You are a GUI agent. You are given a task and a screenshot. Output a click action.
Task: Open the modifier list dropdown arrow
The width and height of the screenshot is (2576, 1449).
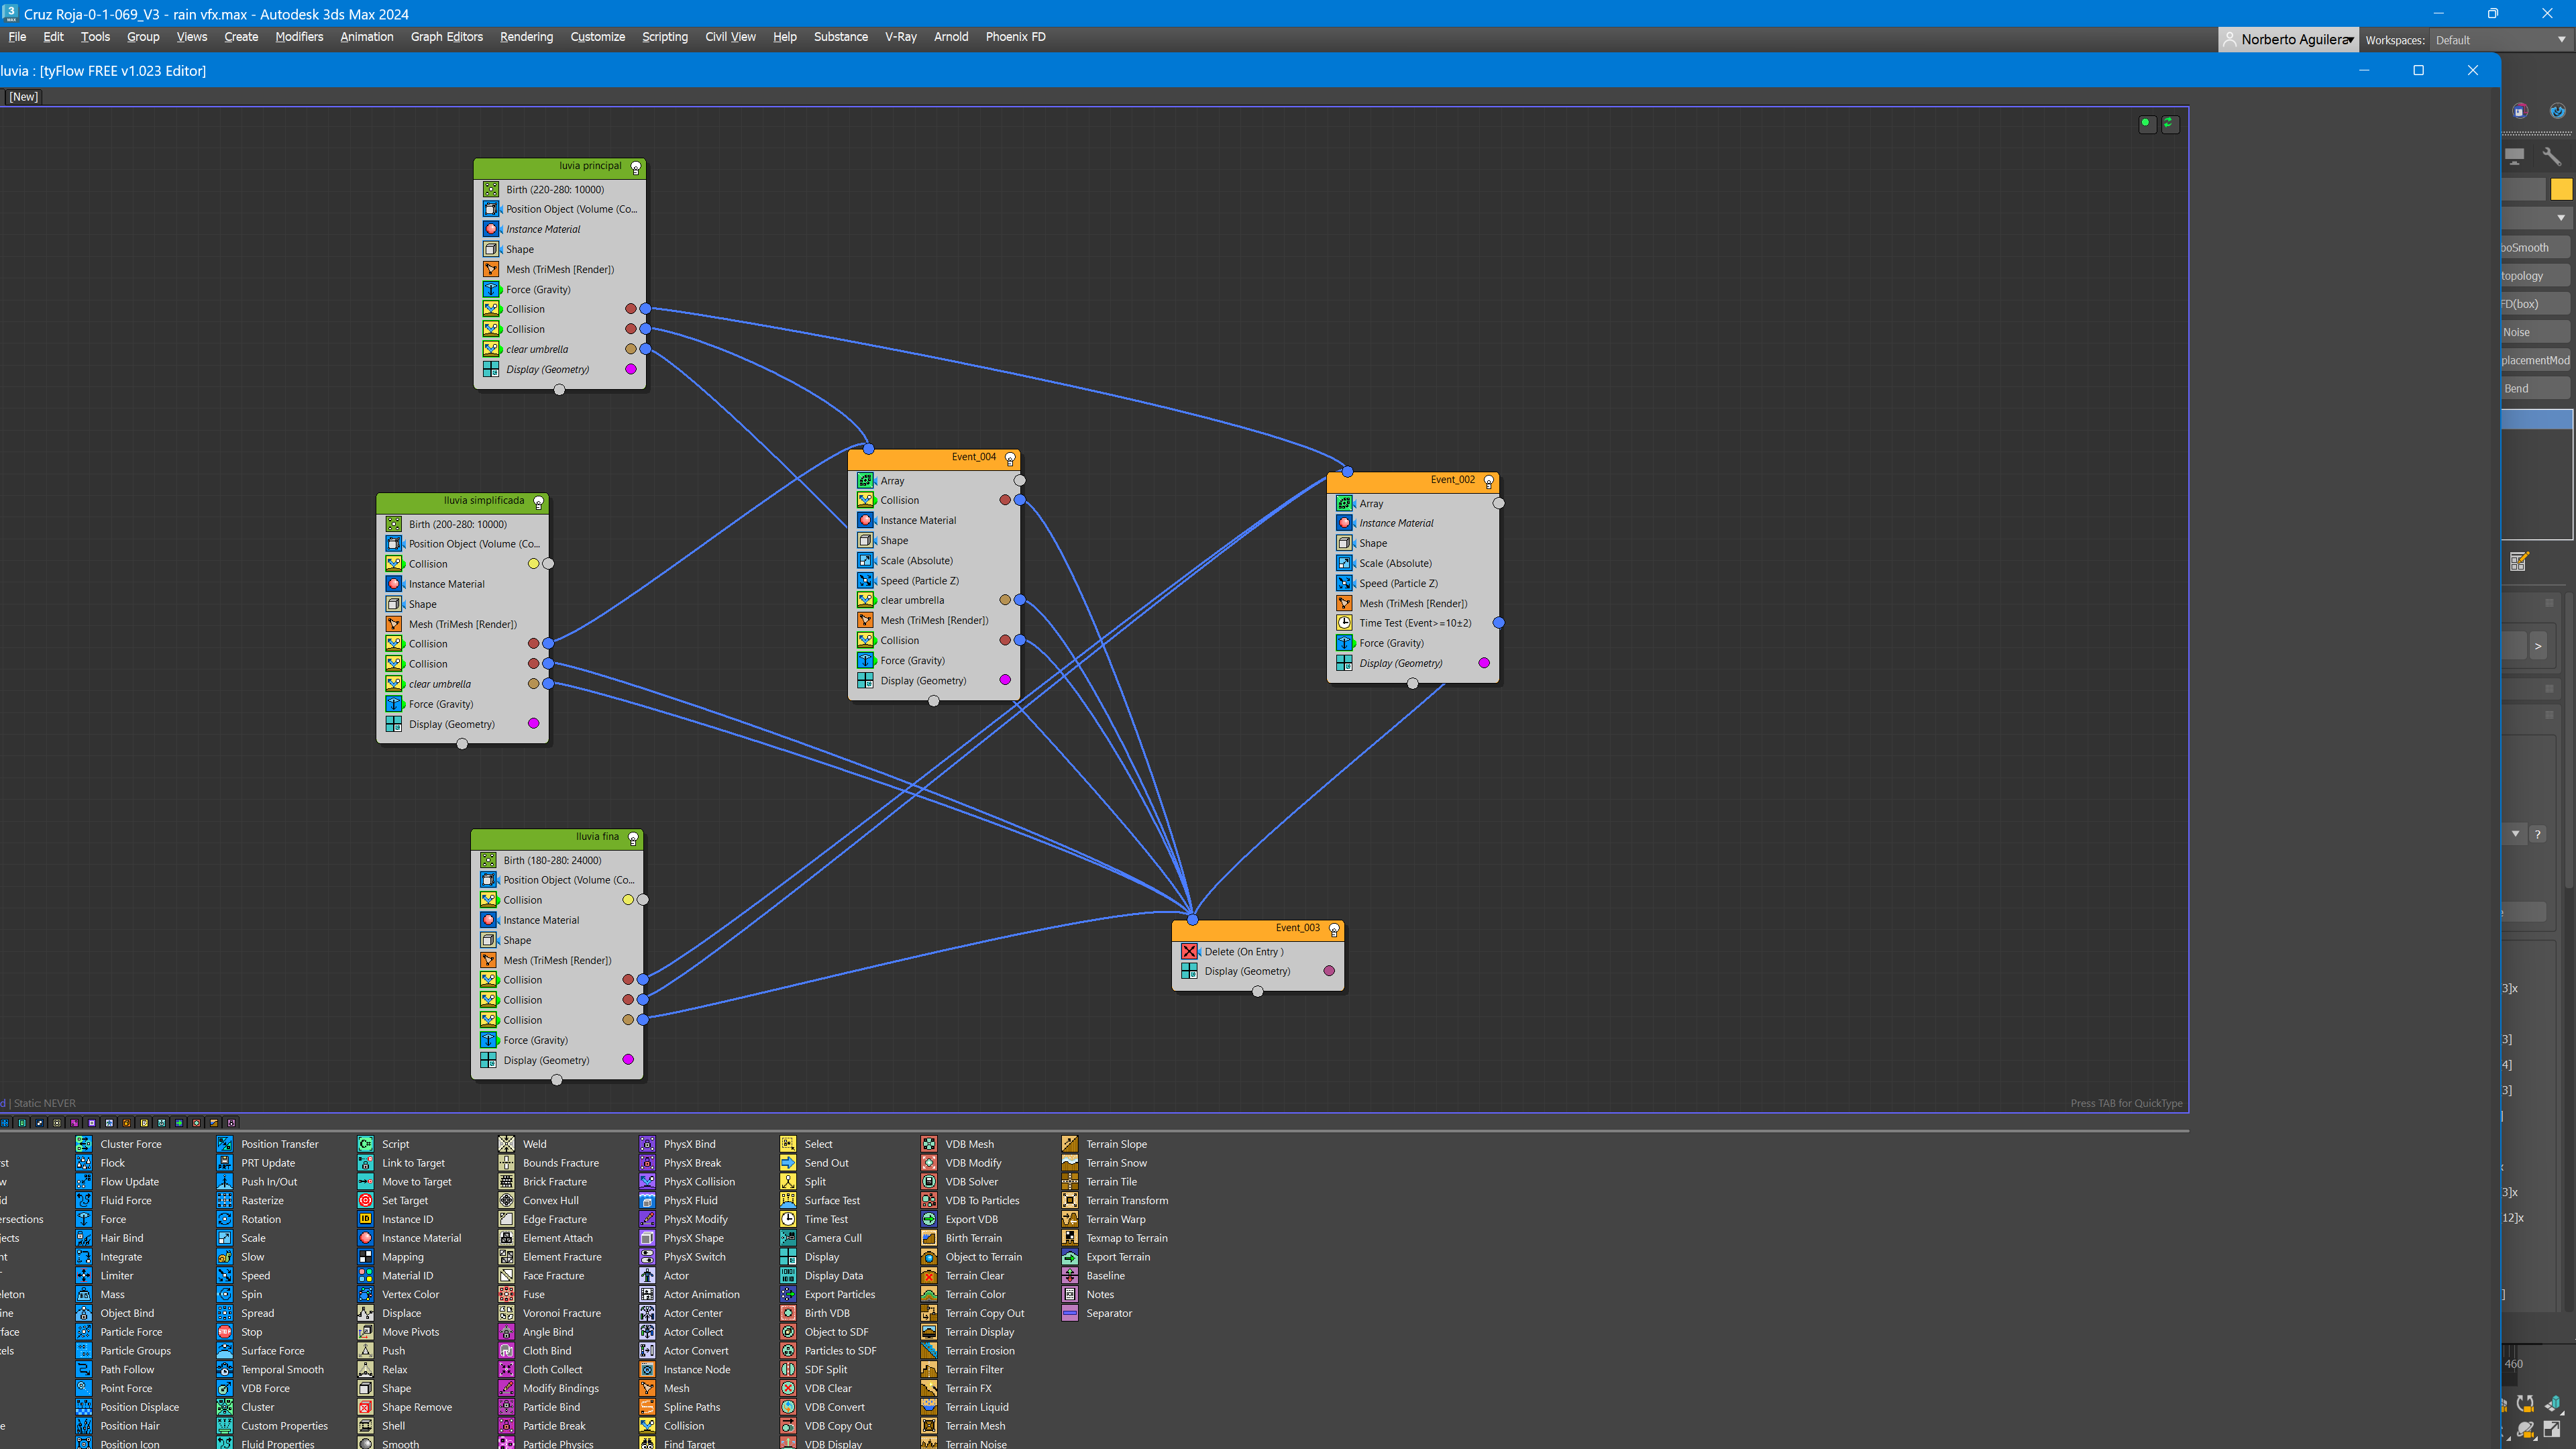2560,218
